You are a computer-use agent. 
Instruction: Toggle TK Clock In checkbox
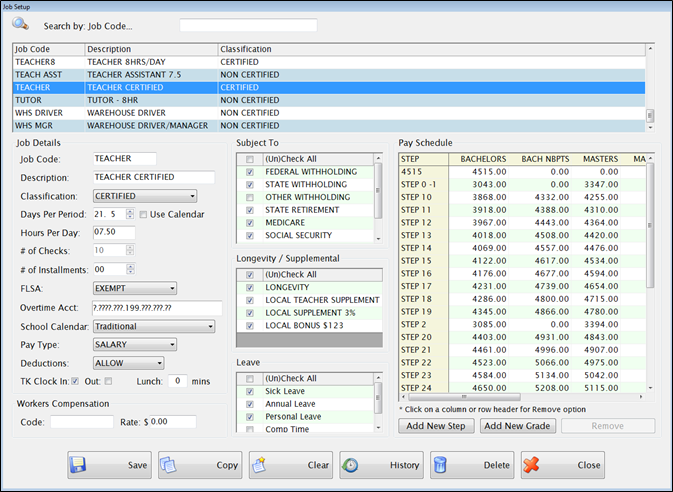[75, 381]
